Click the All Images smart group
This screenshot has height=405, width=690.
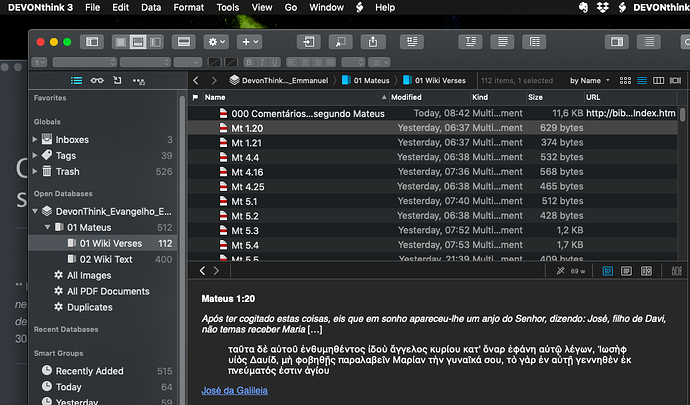pos(88,275)
